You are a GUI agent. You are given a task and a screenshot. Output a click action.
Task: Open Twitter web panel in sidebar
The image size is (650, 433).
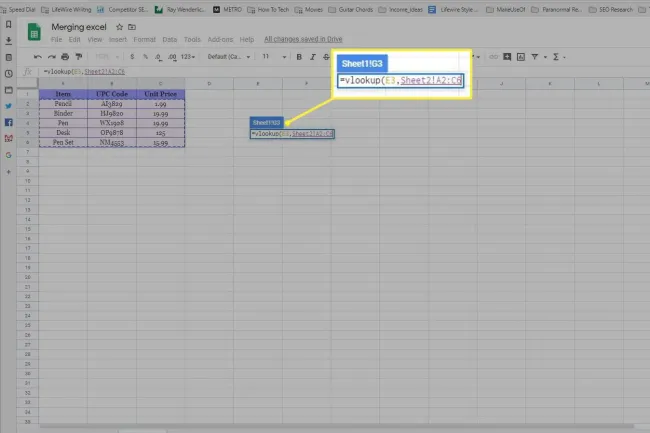pos(8,106)
